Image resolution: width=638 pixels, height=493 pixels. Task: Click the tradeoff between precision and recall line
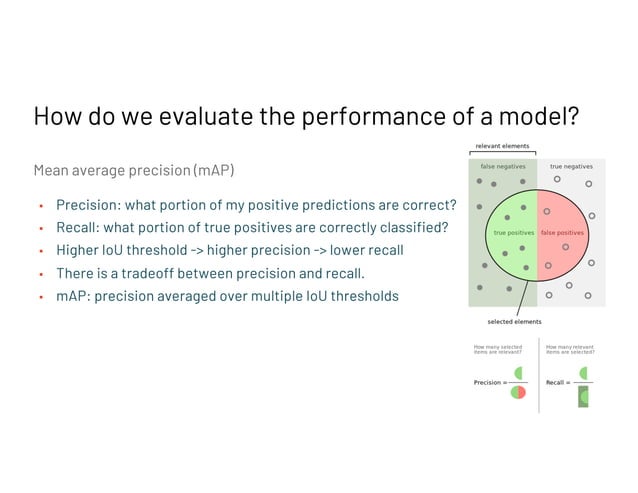click(210, 273)
